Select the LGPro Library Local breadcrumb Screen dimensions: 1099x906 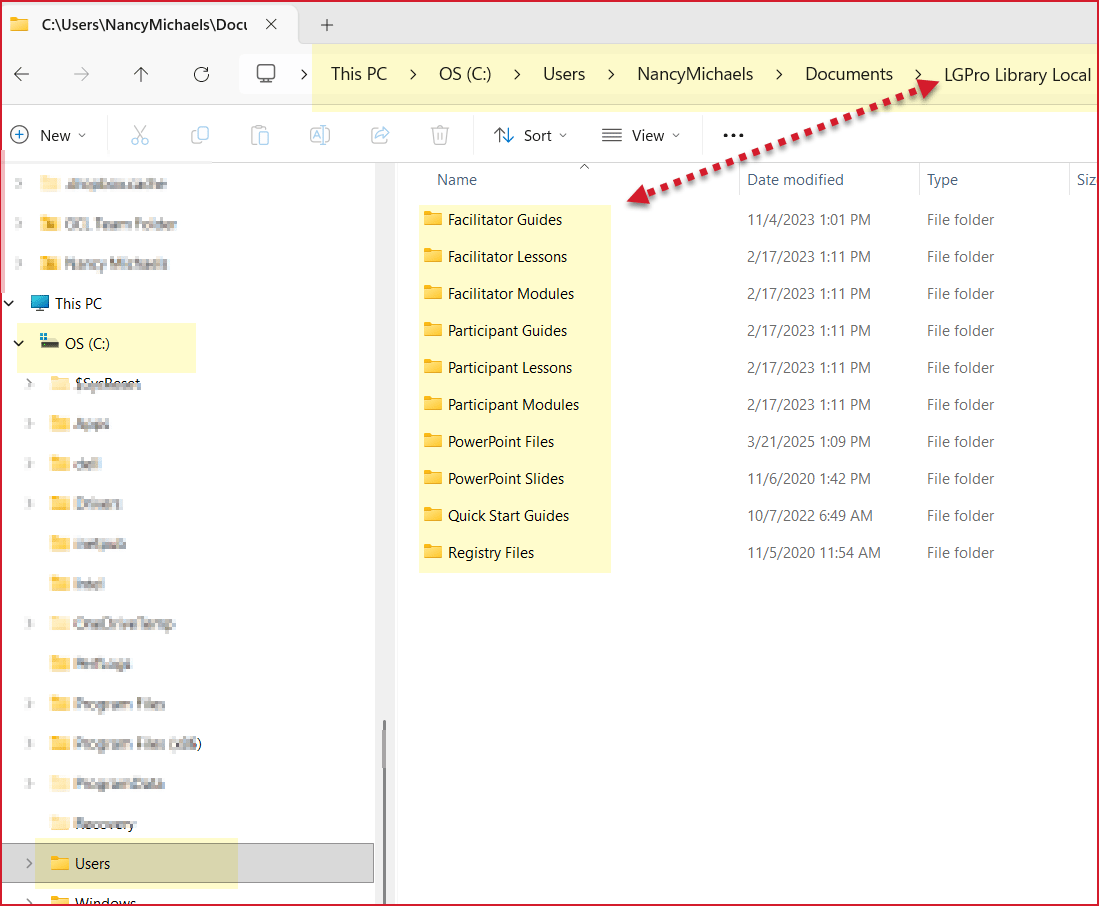pos(1018,75)
